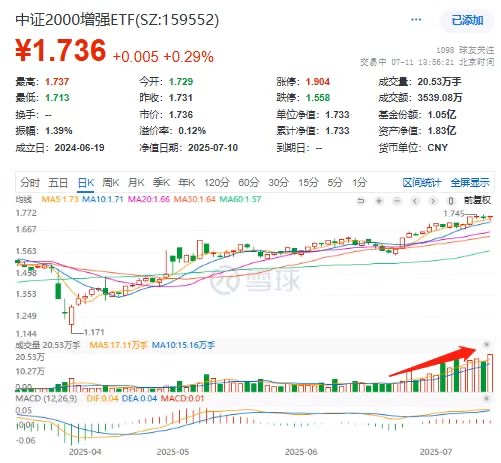Close the 成交量 volume indicator panel
The image size is (501, 463).
486,344
